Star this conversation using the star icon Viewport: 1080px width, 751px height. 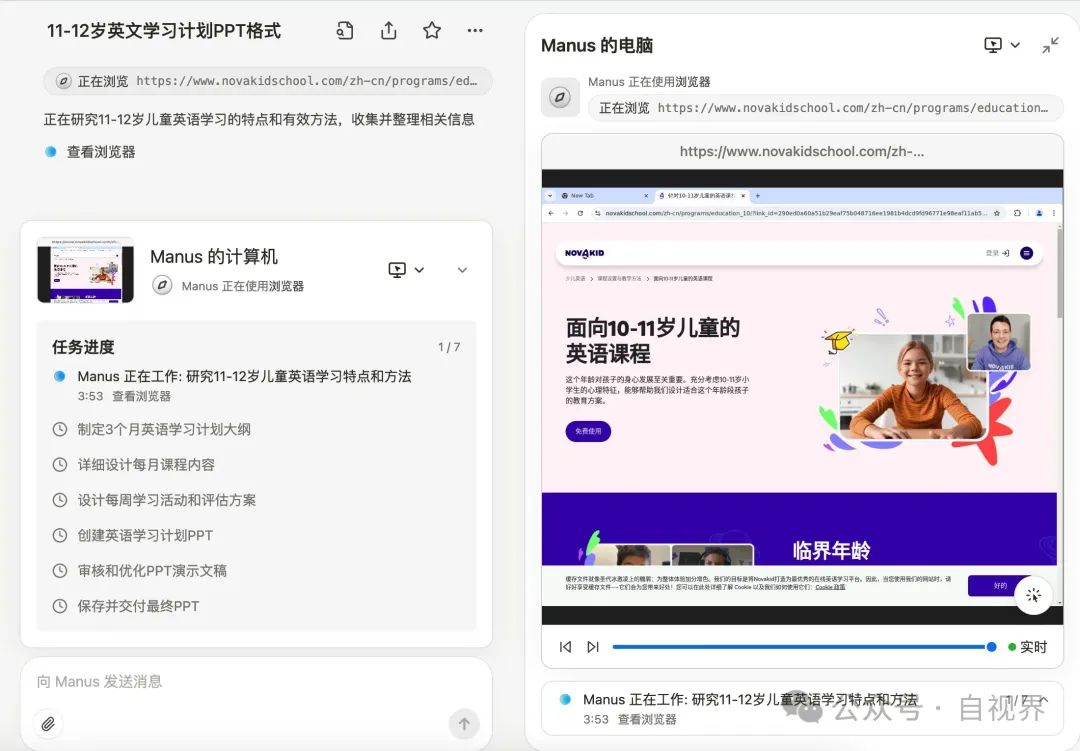tap(431, 31)
